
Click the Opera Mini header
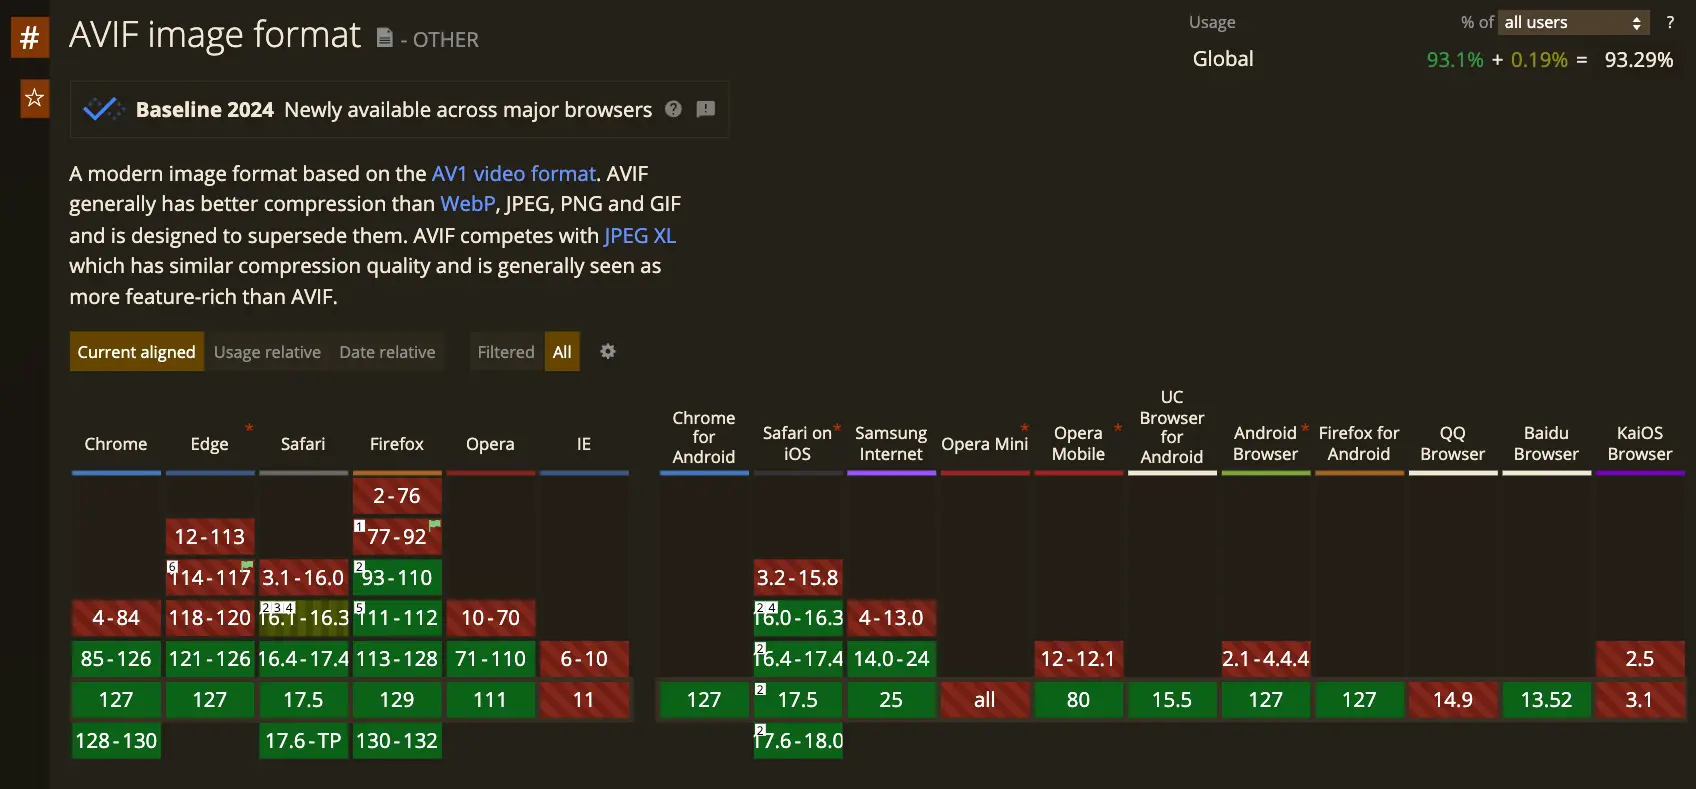point(985,444)
